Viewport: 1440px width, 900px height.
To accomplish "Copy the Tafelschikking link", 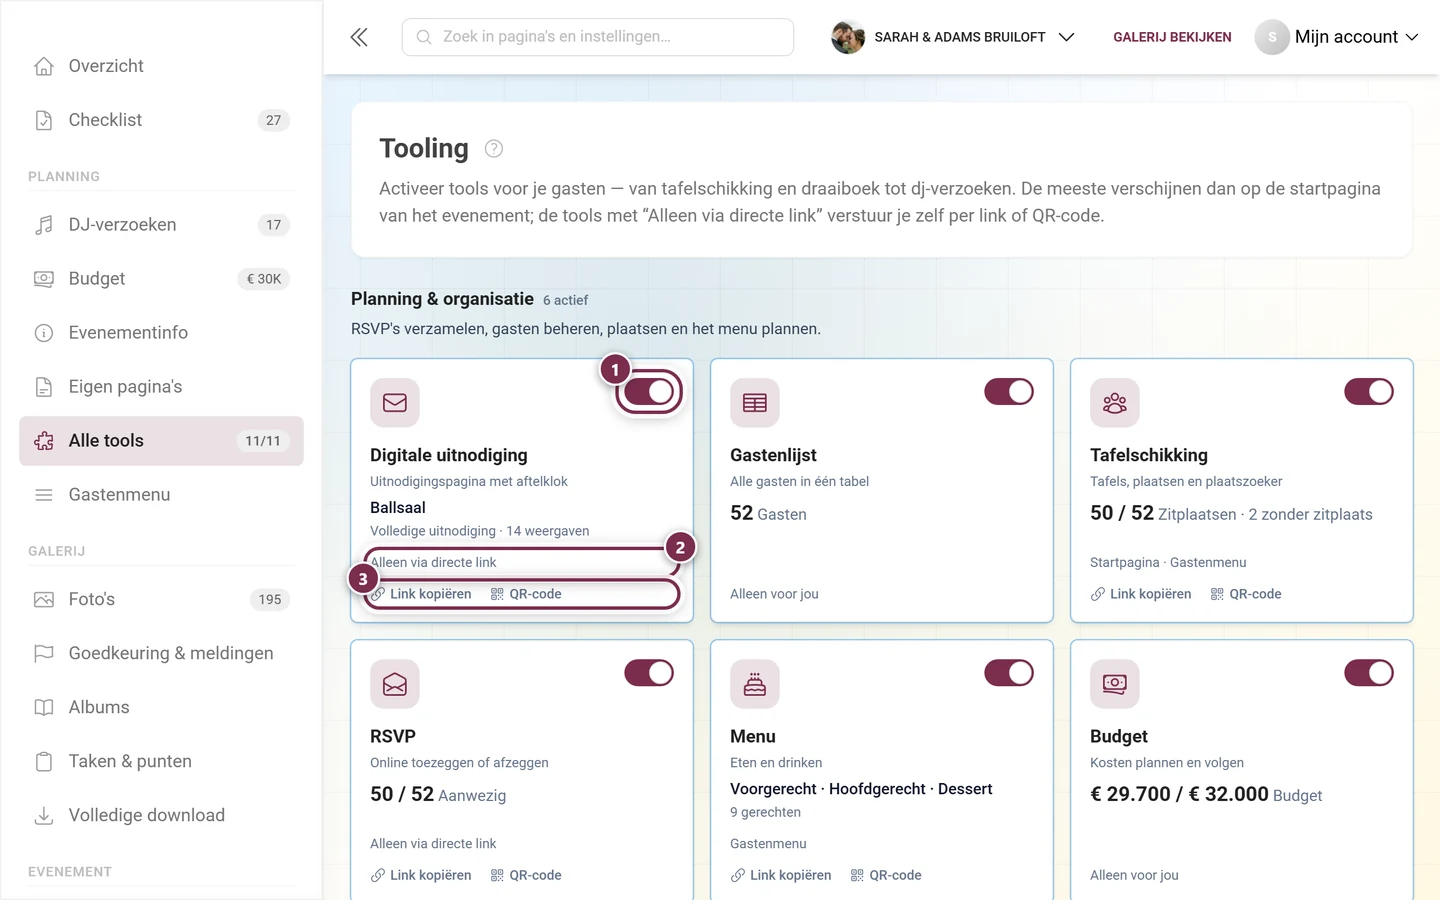I will (x=1141, y=594).
